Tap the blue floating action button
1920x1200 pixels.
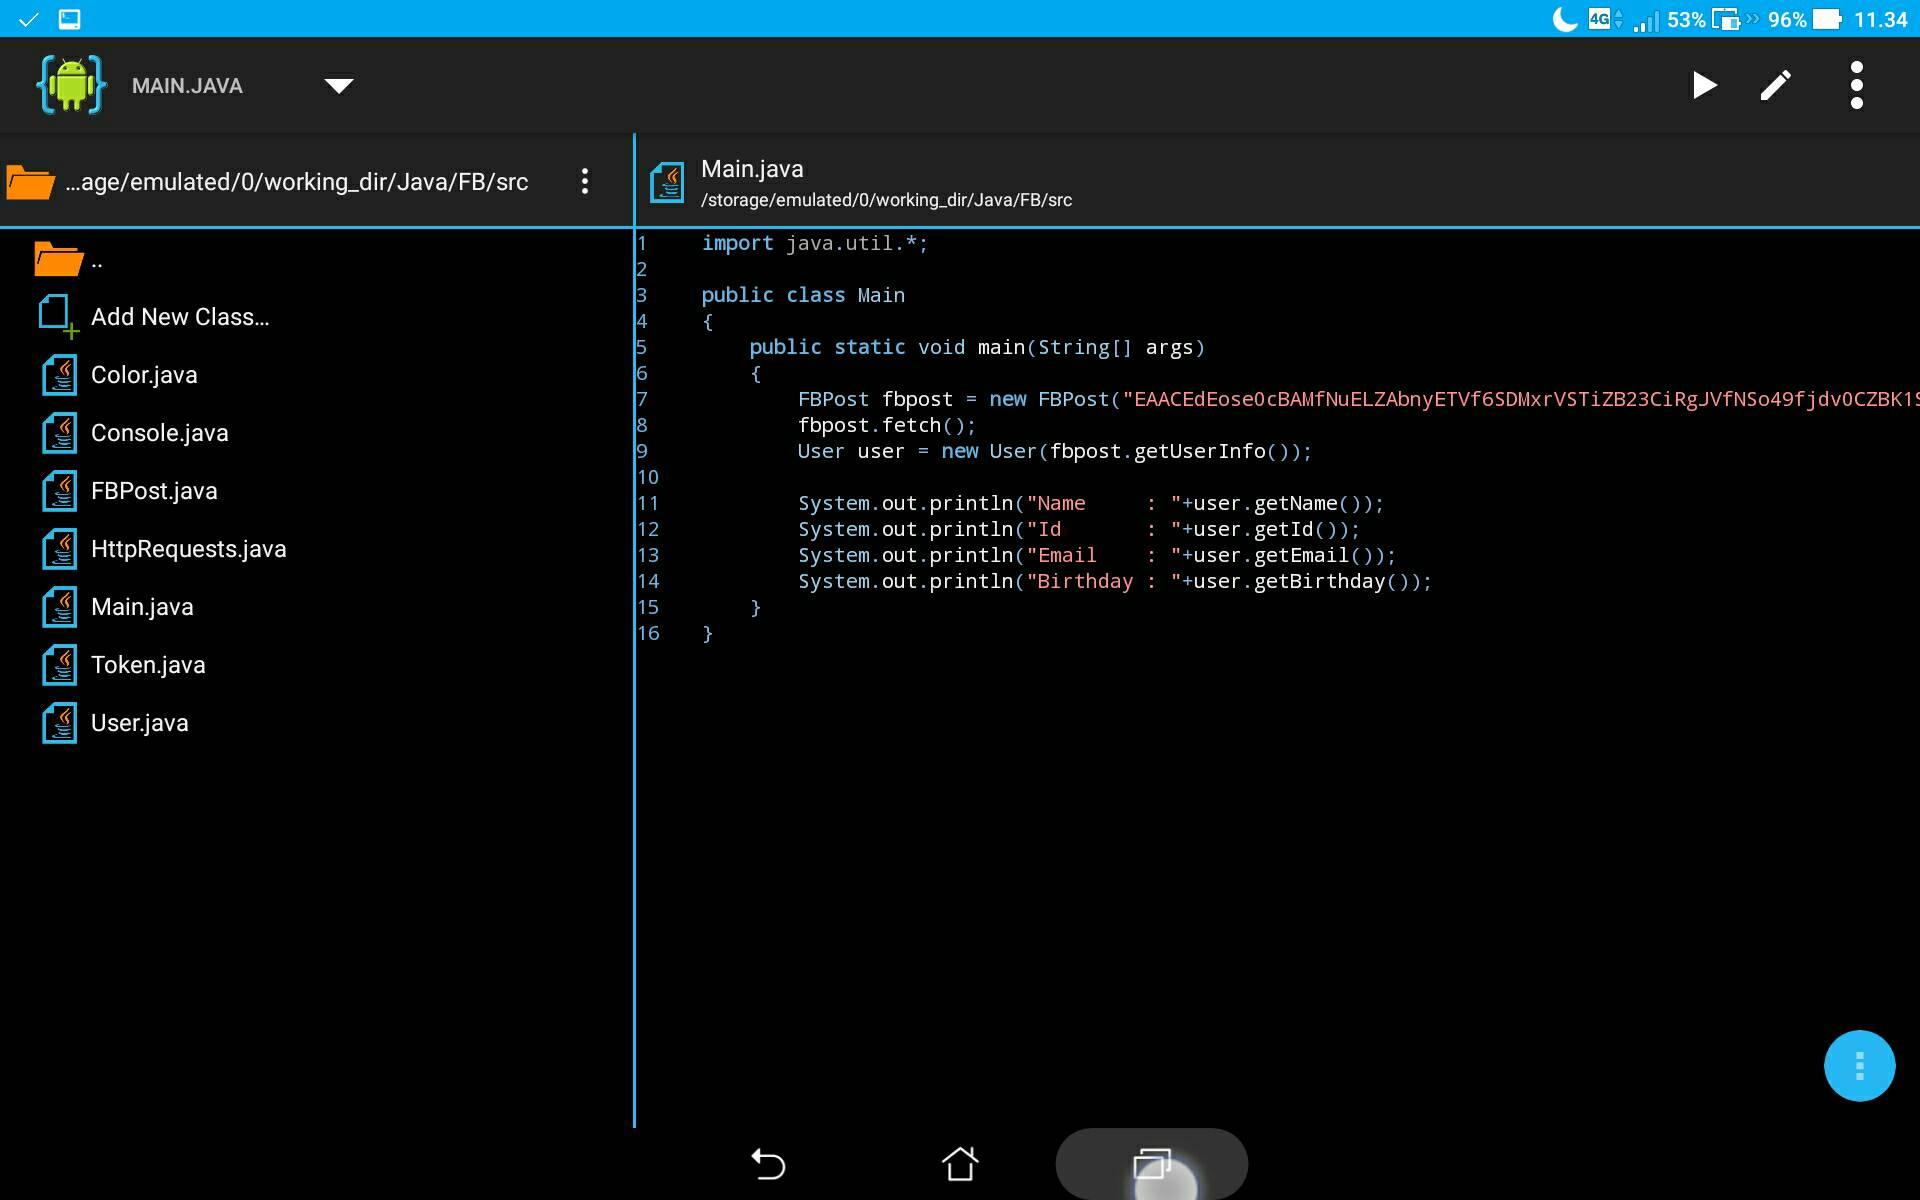point(1859,1066)
